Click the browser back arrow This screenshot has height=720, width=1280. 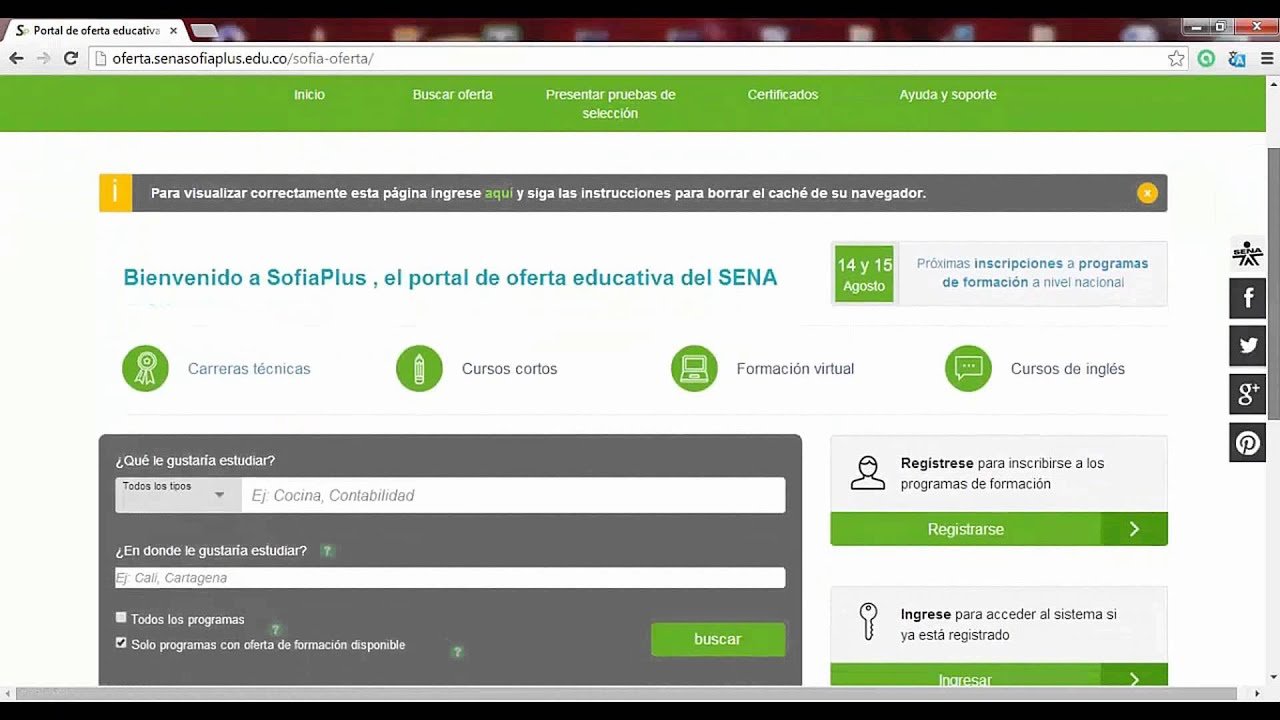pyautogui.click(x=16, y=58)
